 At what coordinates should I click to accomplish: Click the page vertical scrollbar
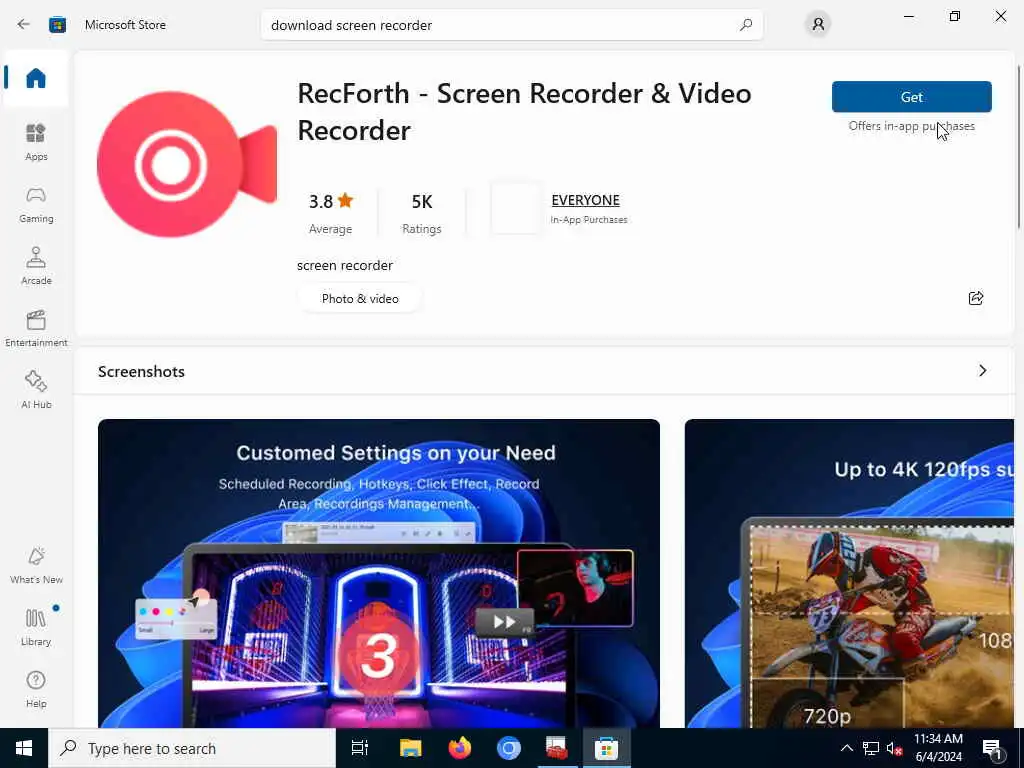(1019, 147)
